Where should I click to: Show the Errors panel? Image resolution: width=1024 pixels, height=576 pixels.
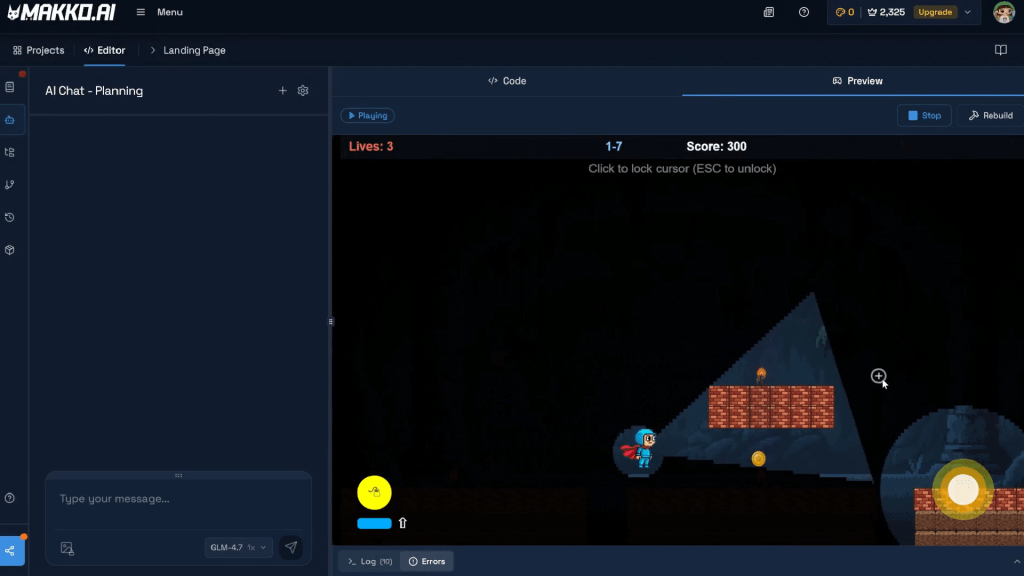click(426, 561)
